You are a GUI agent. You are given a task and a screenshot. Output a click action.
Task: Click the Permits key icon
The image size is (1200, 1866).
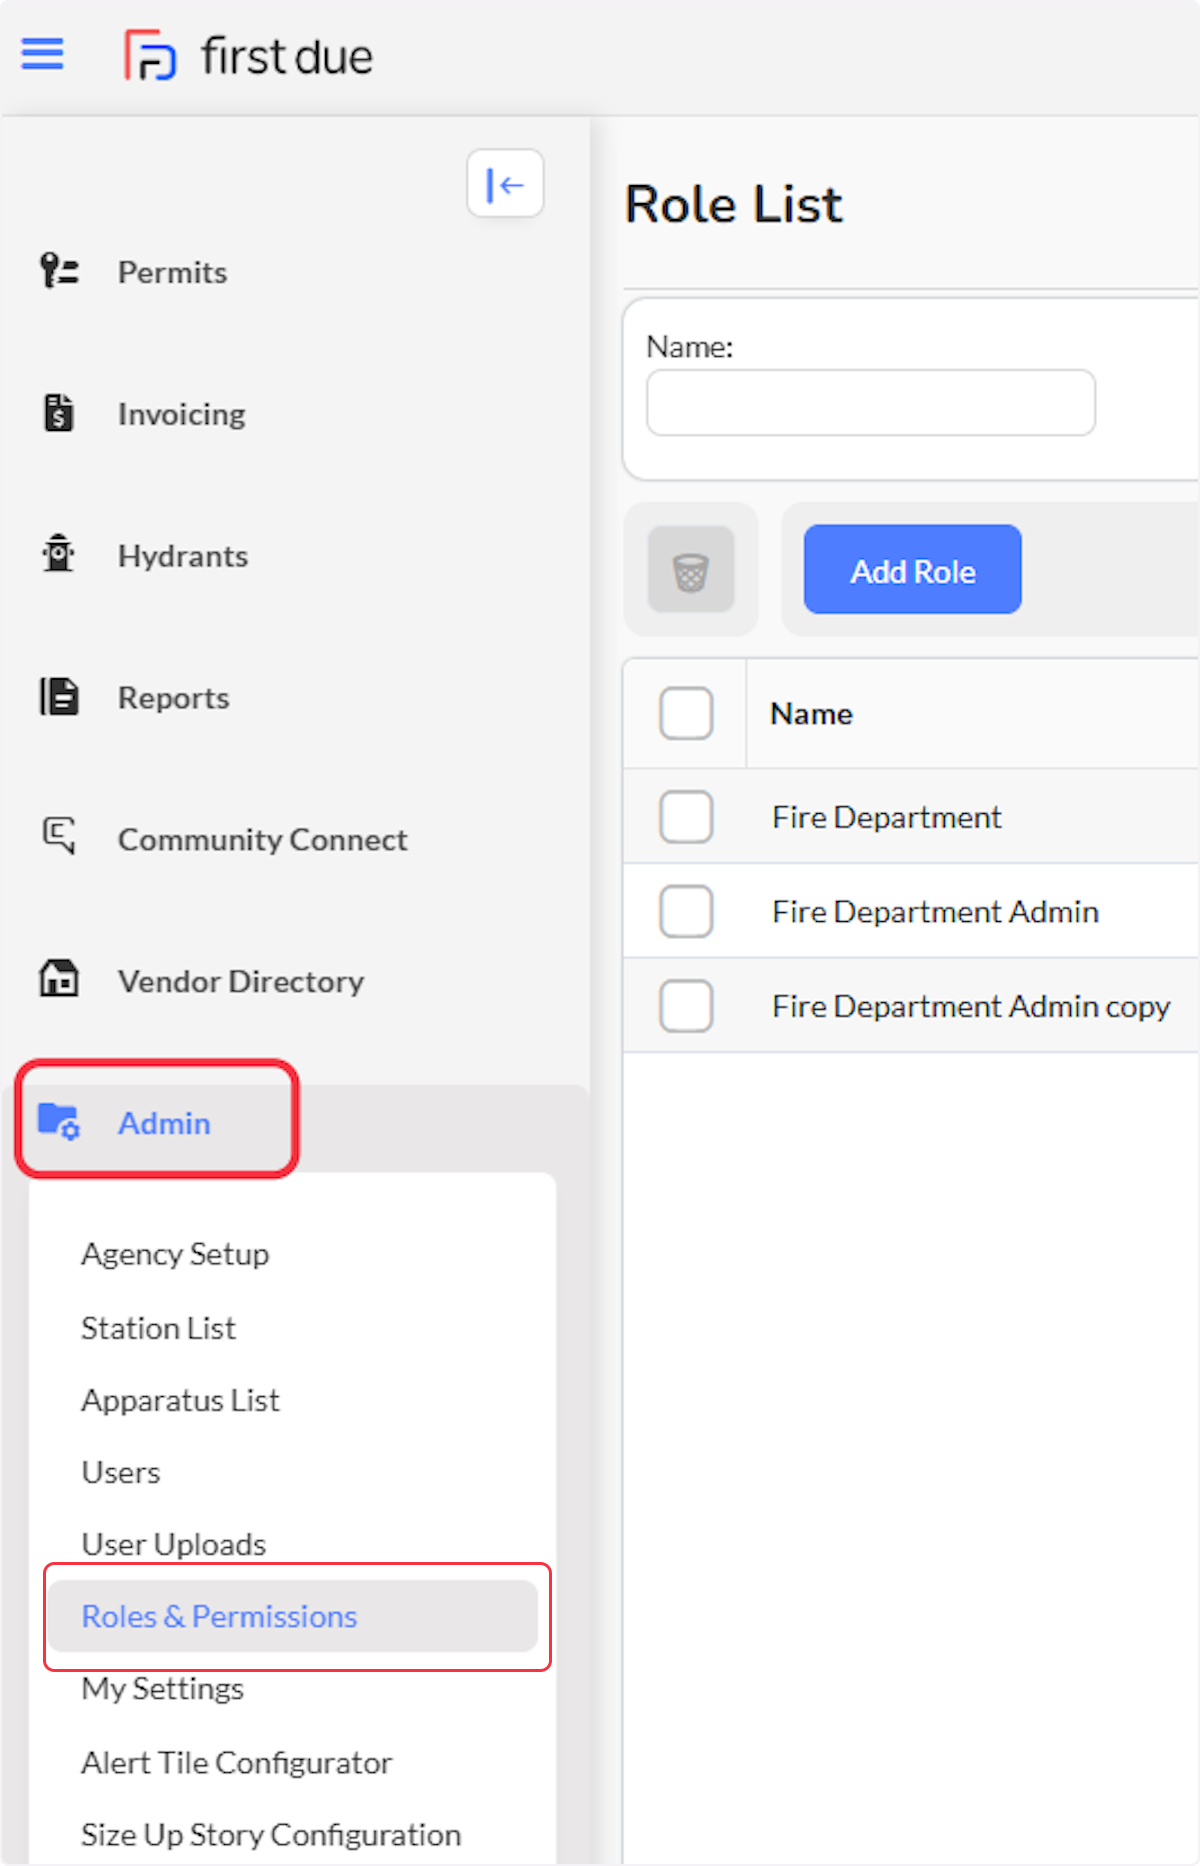click(x=59, y=272)
